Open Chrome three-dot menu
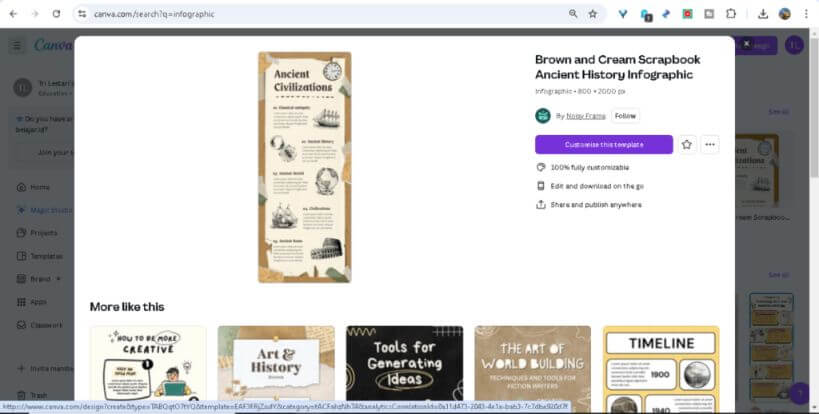819x414 pixels. click(806, 14)
